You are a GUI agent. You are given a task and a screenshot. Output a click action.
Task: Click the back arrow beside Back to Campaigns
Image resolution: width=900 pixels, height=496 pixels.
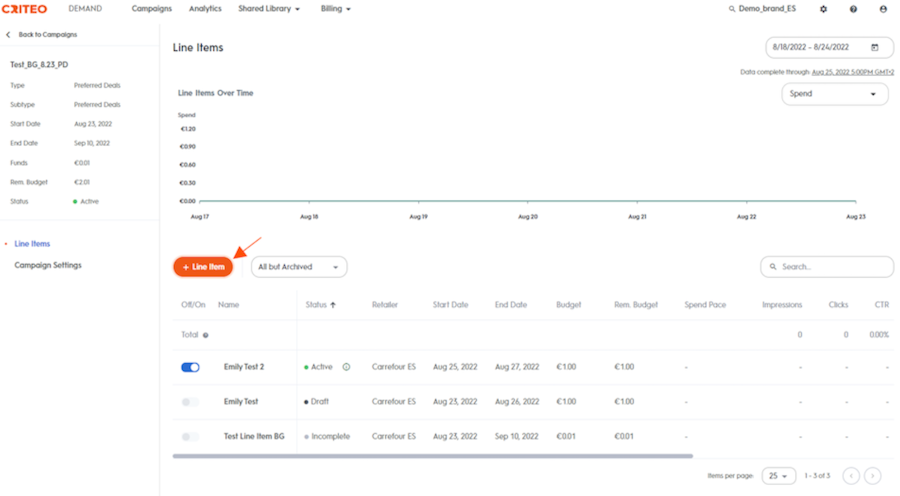pyautogui.click(x=8, y=35)
